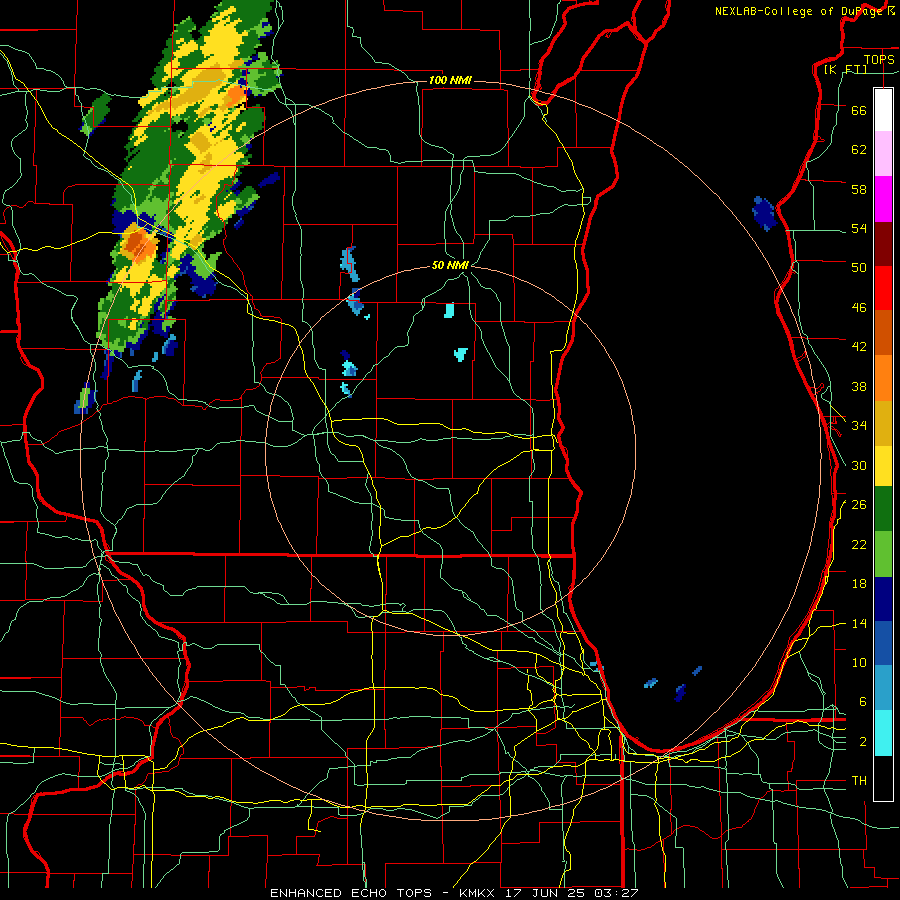Pick the light pink legend color segment
Image resolution: width=900 pixels, height=900 pixels.
[x=883, y=154]
